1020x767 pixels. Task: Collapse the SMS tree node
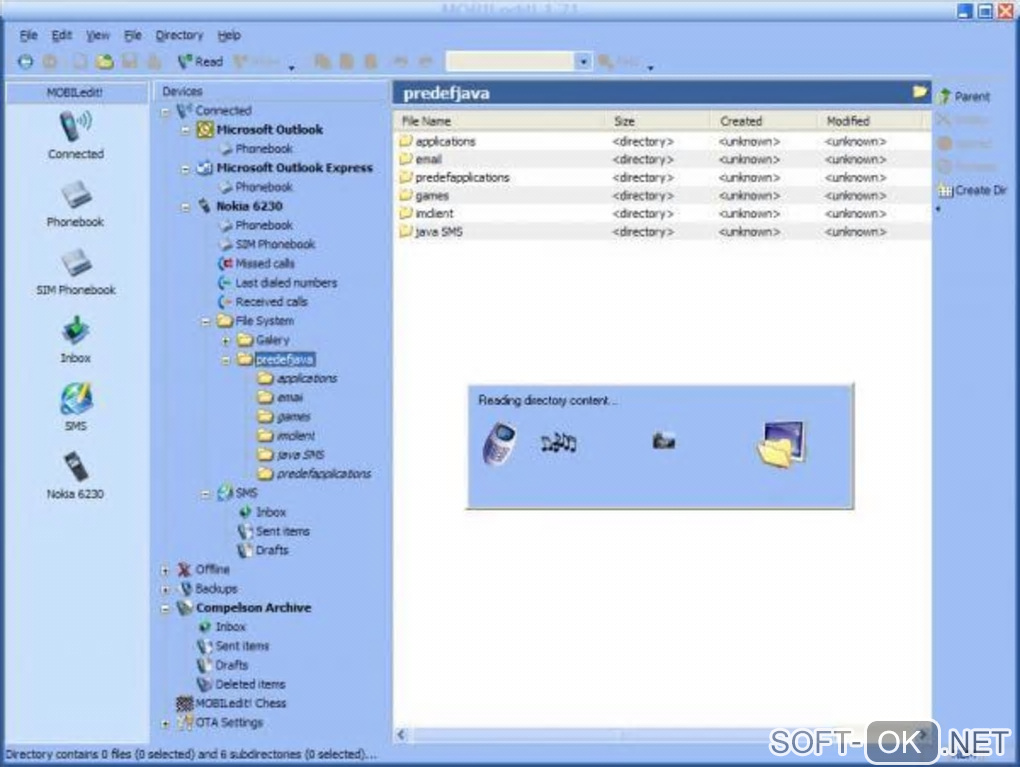(x=206, y=494)
